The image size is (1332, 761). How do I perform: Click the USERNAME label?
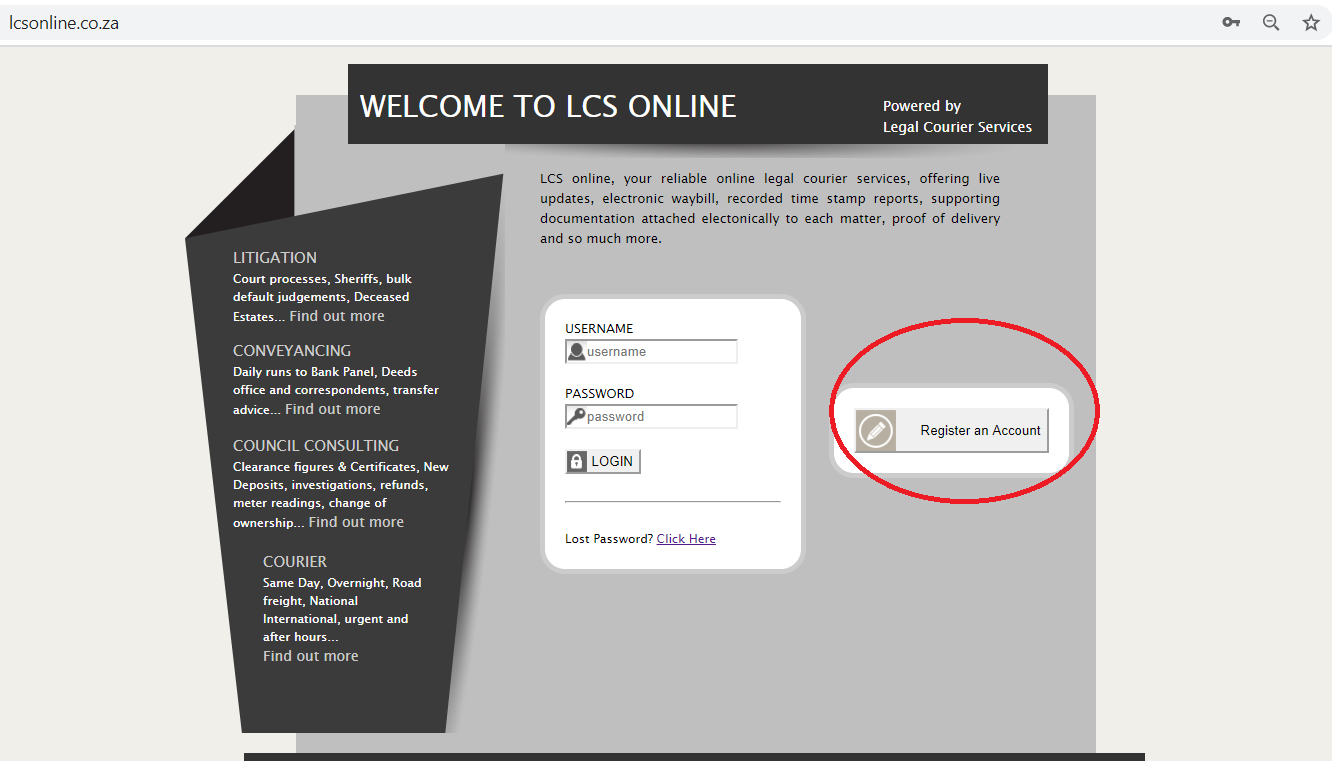599,328
